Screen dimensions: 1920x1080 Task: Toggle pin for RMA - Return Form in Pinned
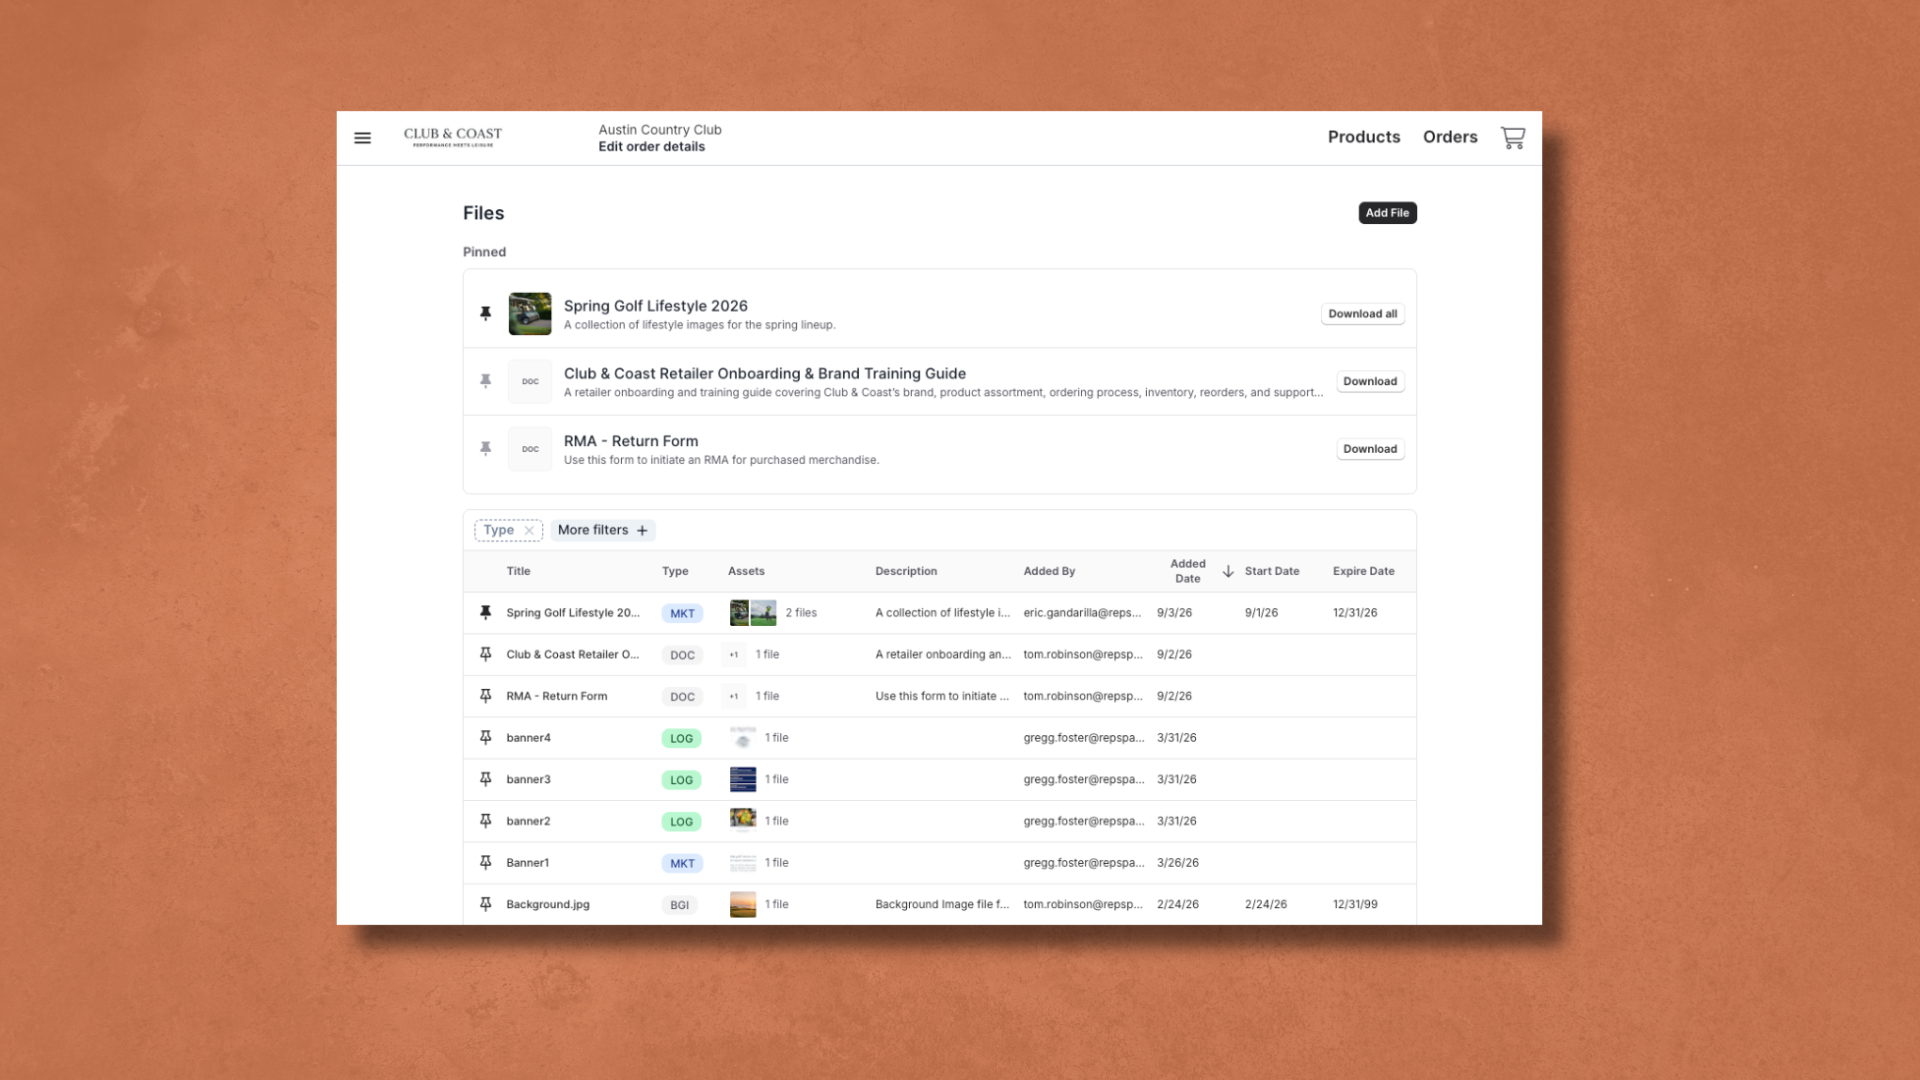tap(486, 449)
